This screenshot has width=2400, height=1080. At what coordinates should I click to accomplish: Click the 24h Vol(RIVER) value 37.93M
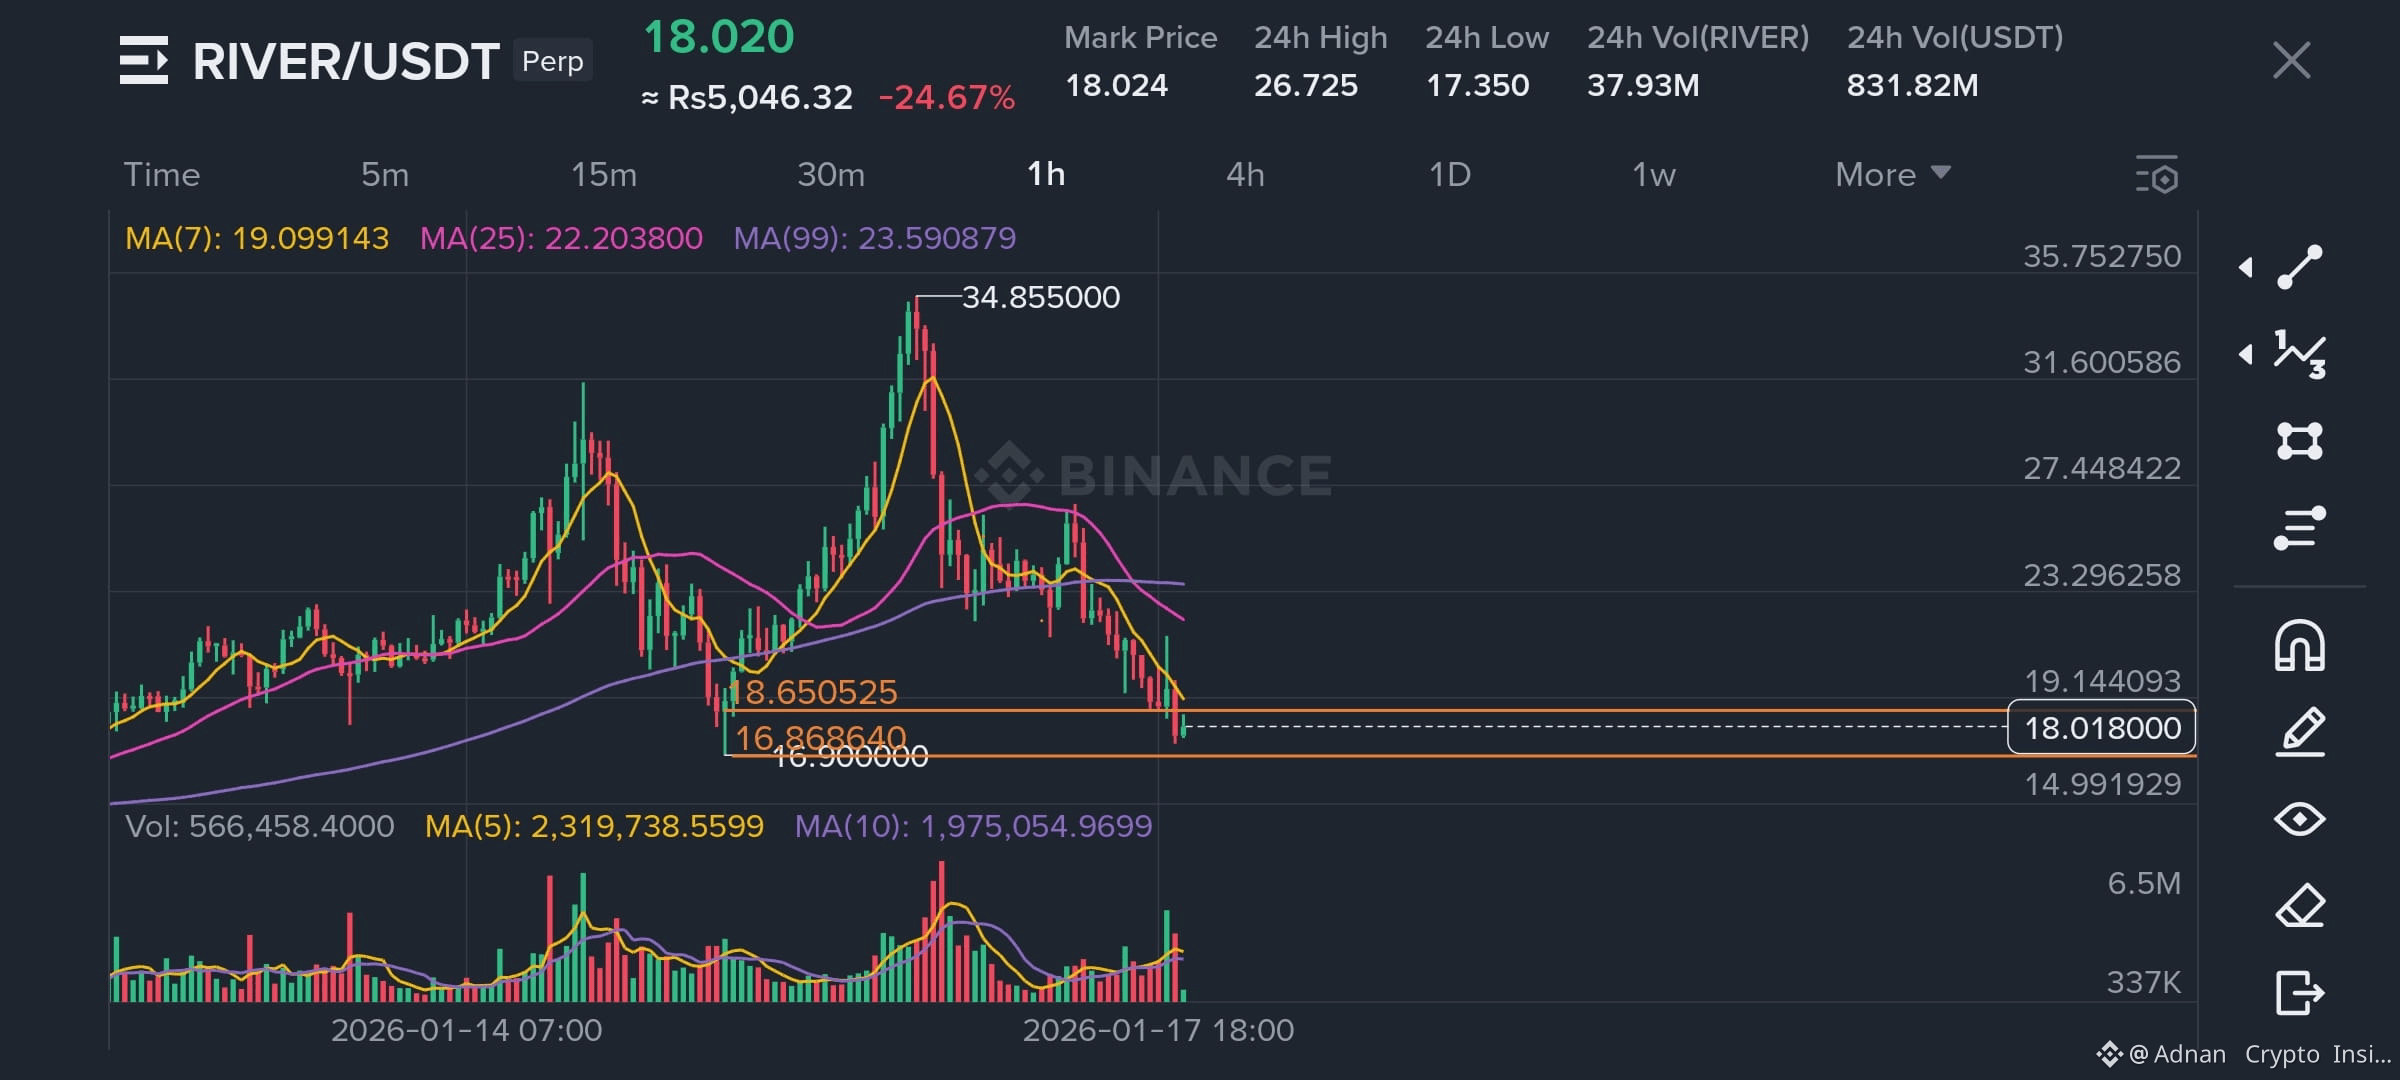pyautogui.click(x=1643, y=85)
